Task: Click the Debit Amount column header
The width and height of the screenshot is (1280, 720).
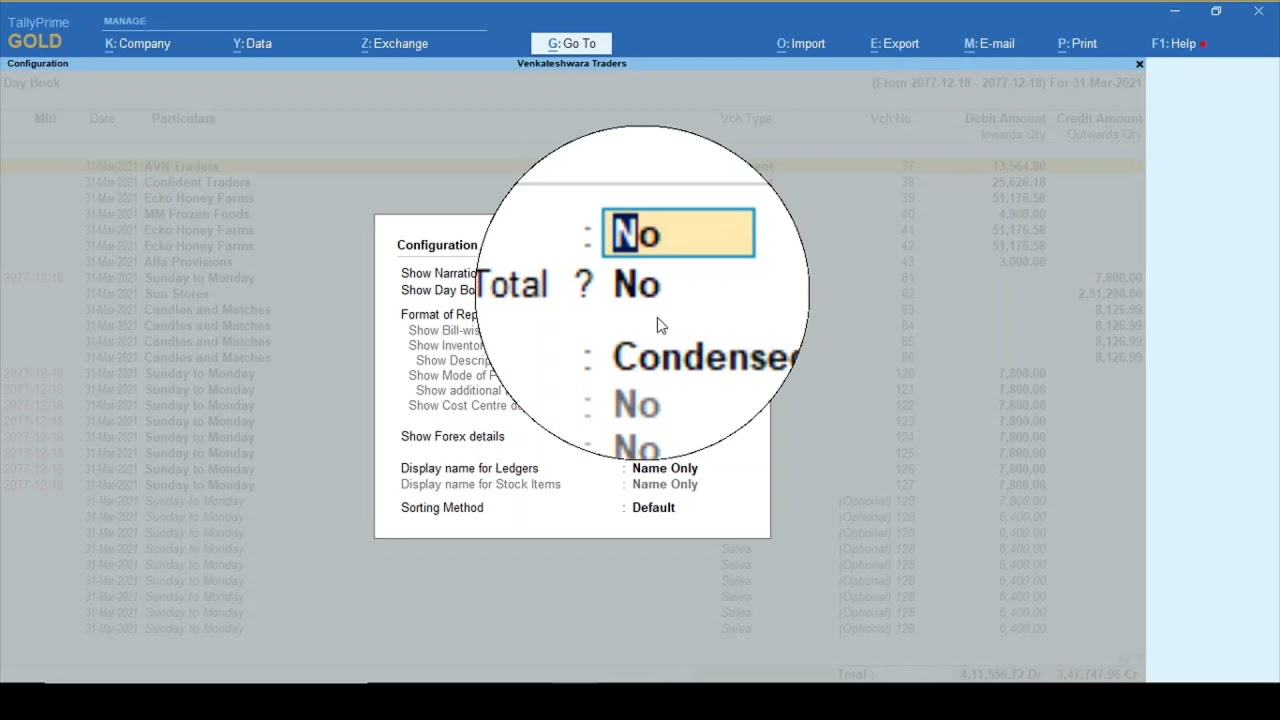Action: pos(1005,118)
